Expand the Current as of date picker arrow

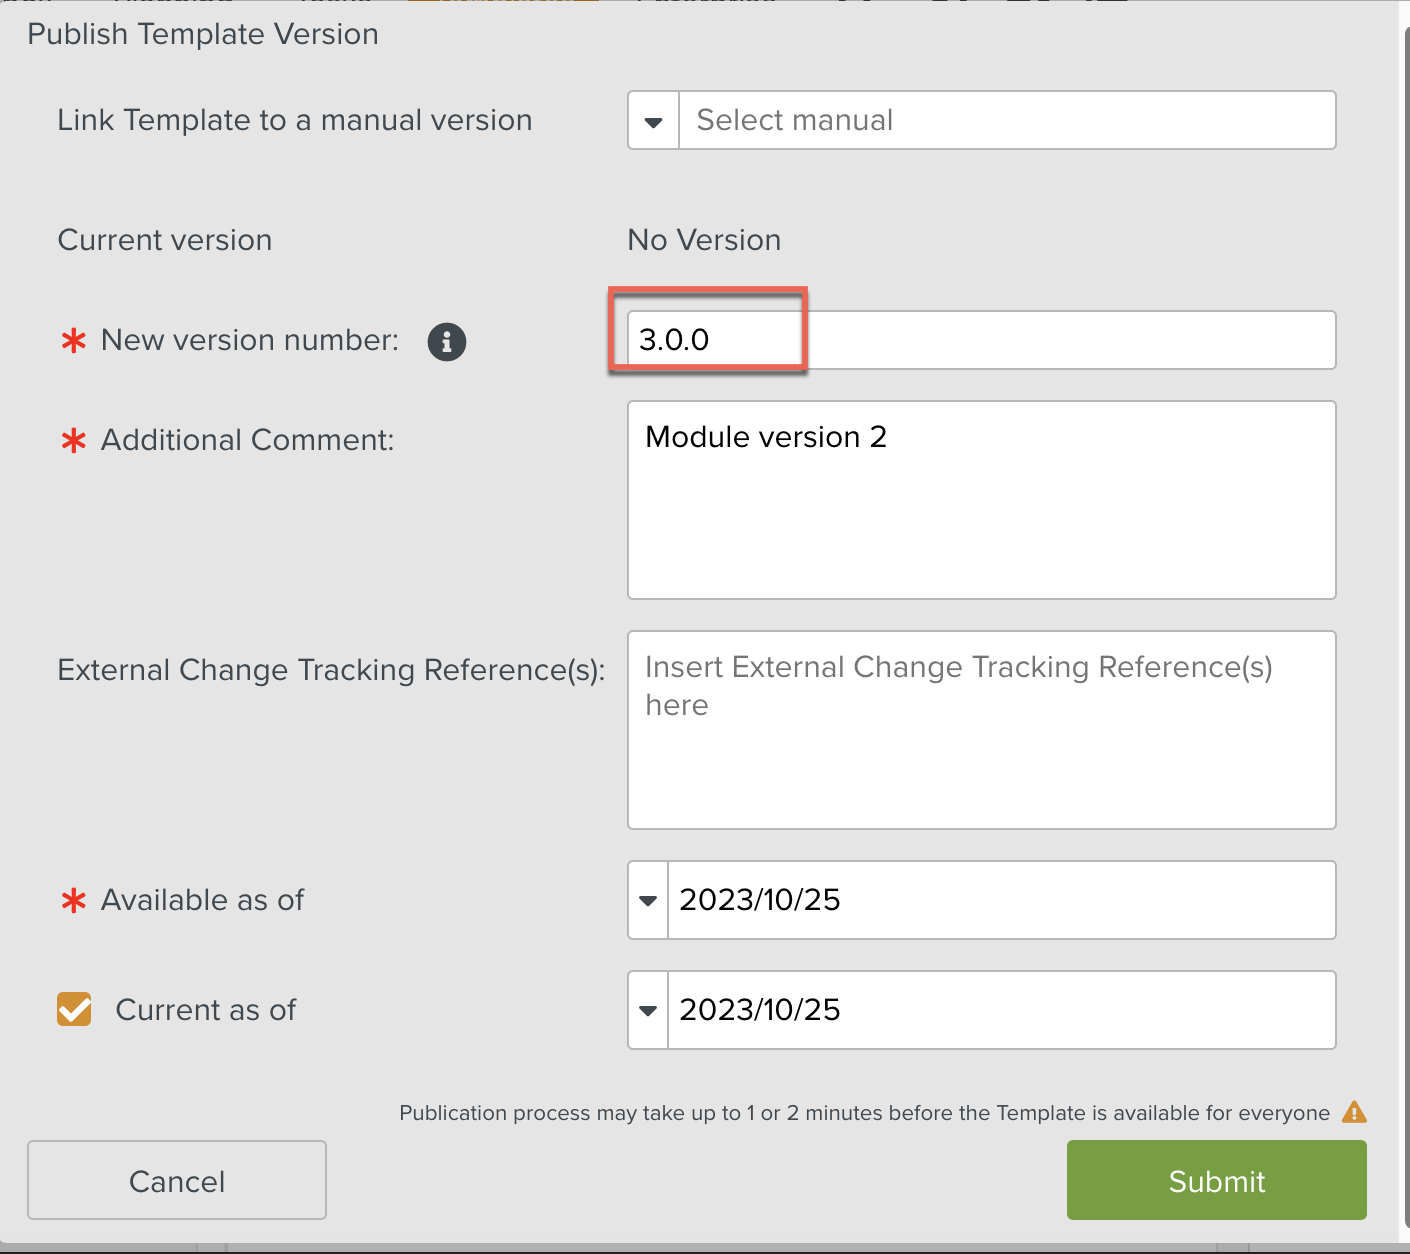coord(648,1010)
